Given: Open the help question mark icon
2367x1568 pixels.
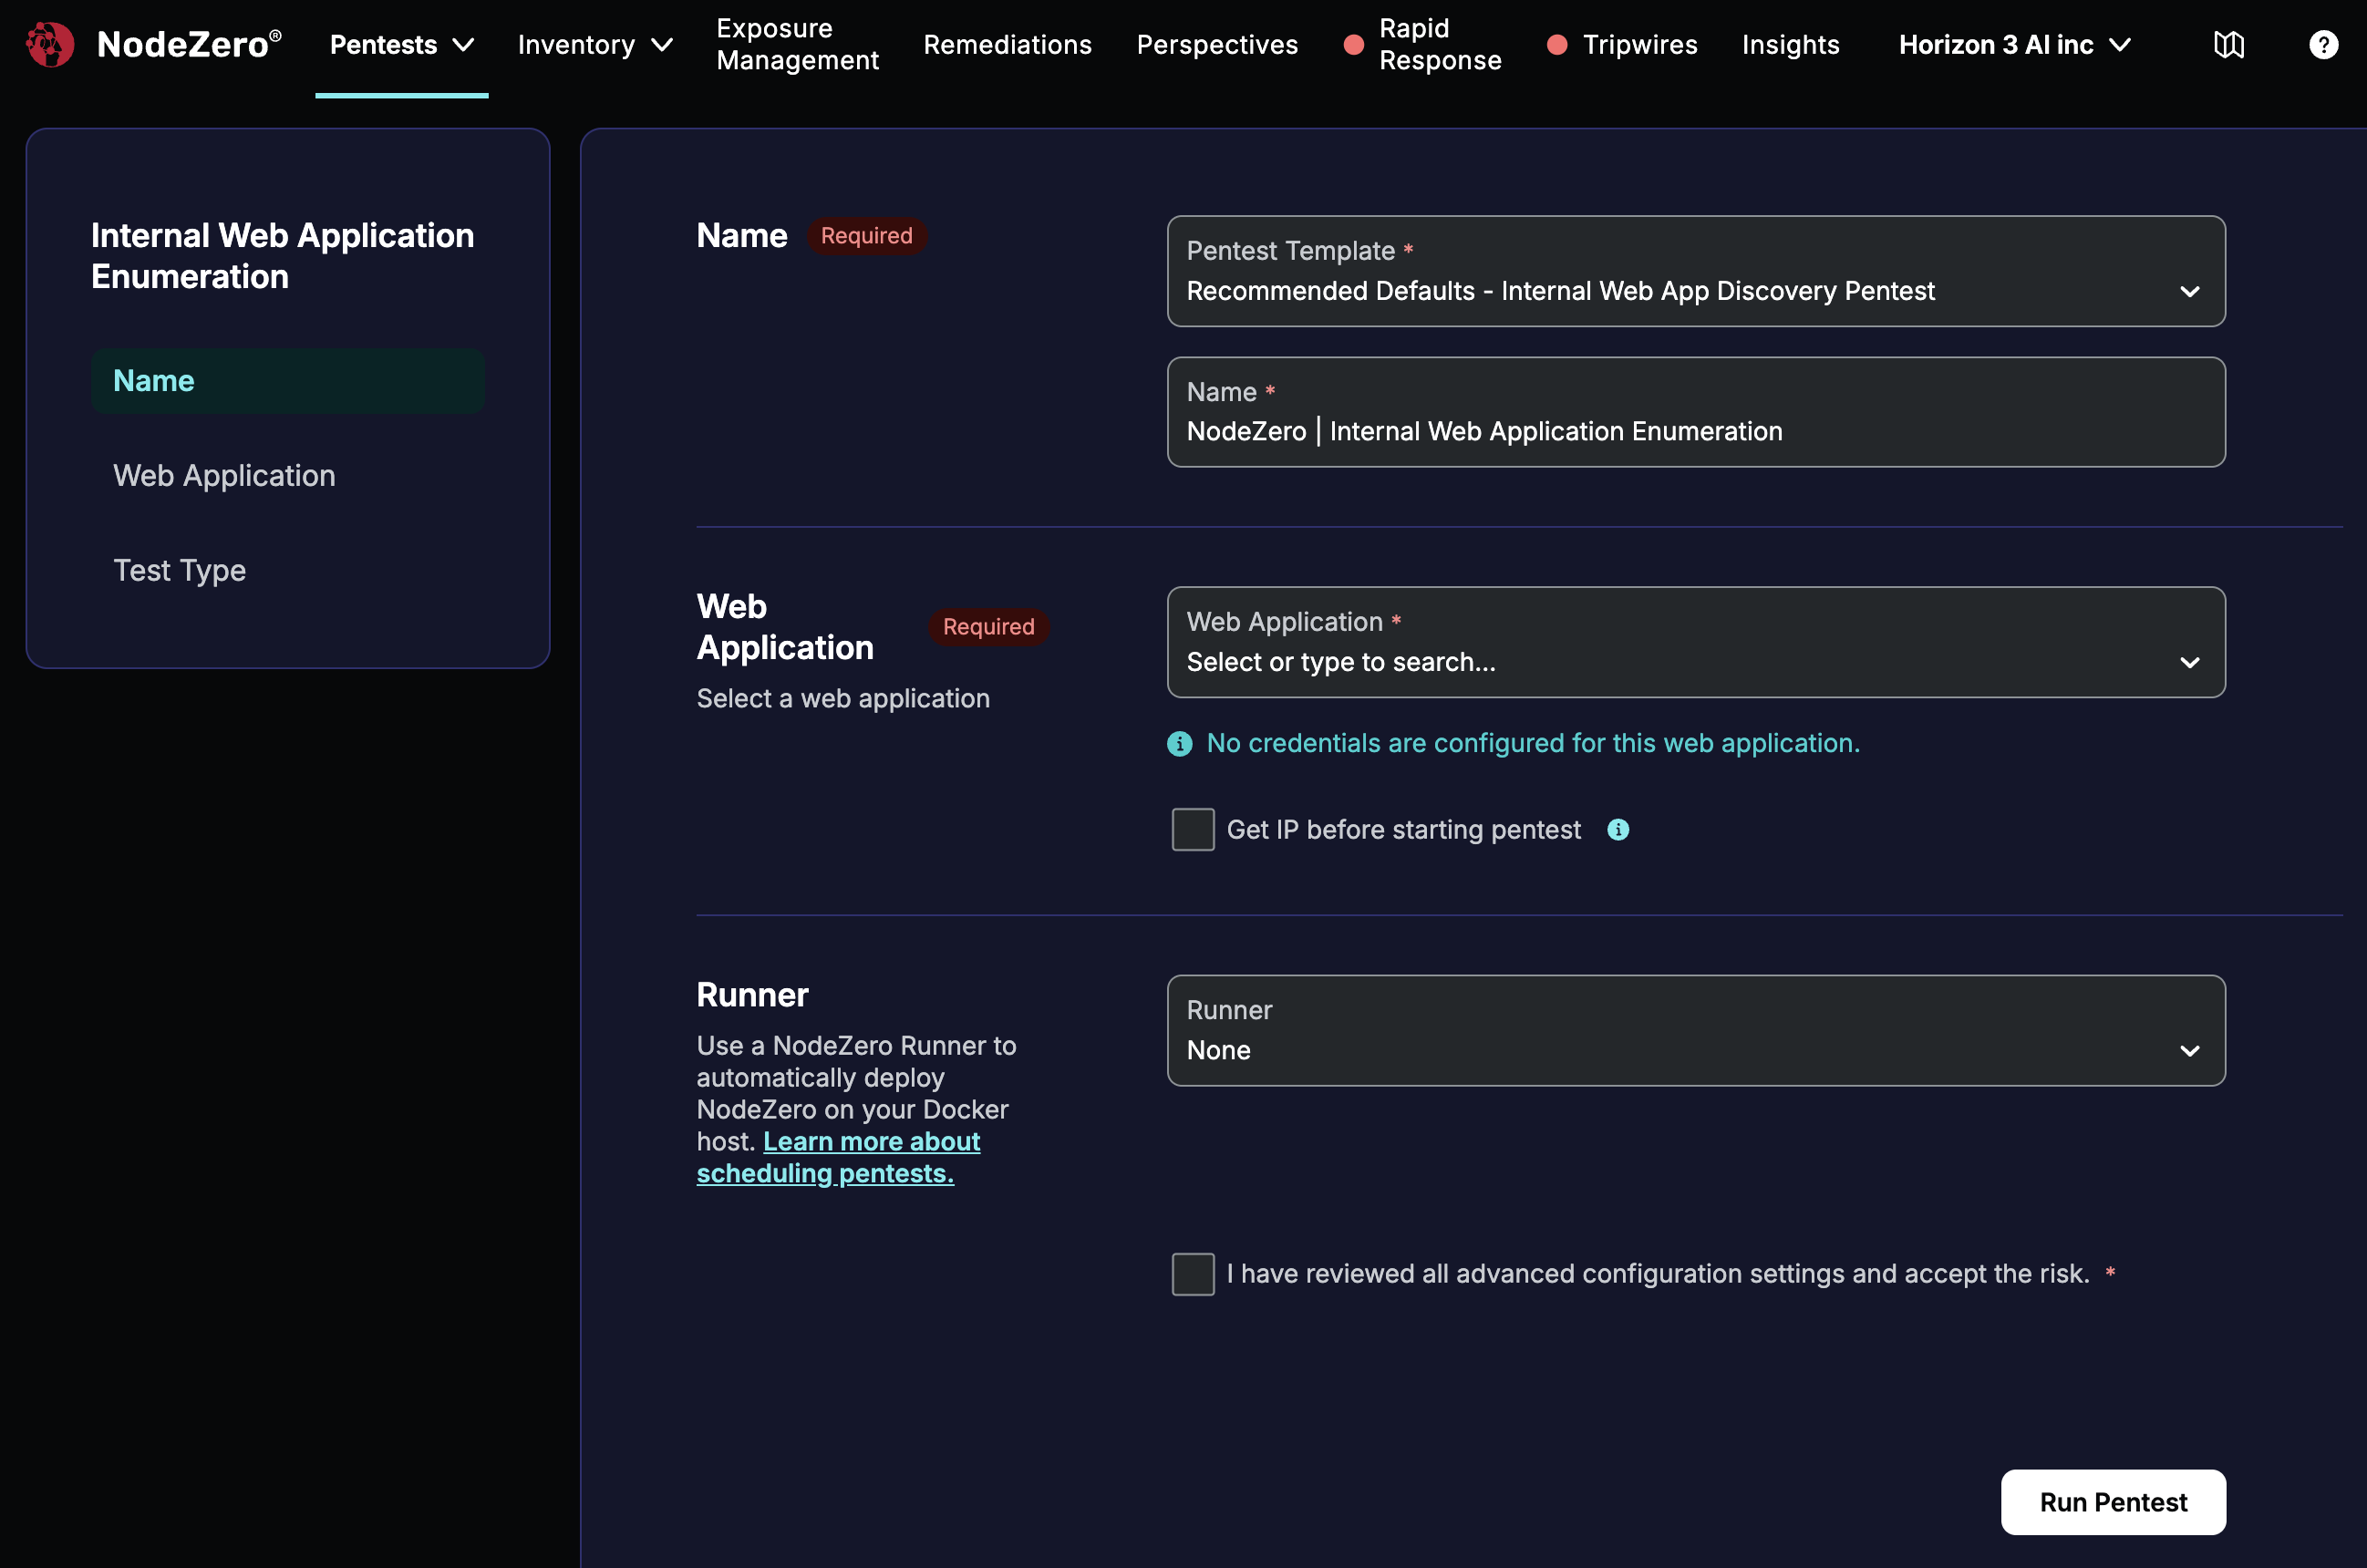Looking at the screenshot, I should (x=2323, y=44).
